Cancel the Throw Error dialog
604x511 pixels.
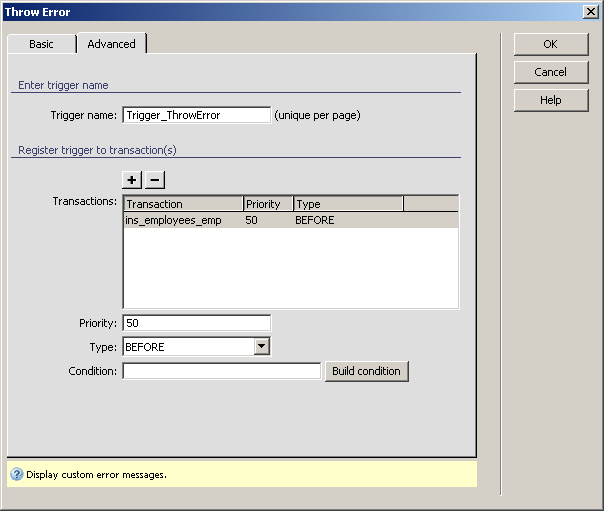pos(550,72)
